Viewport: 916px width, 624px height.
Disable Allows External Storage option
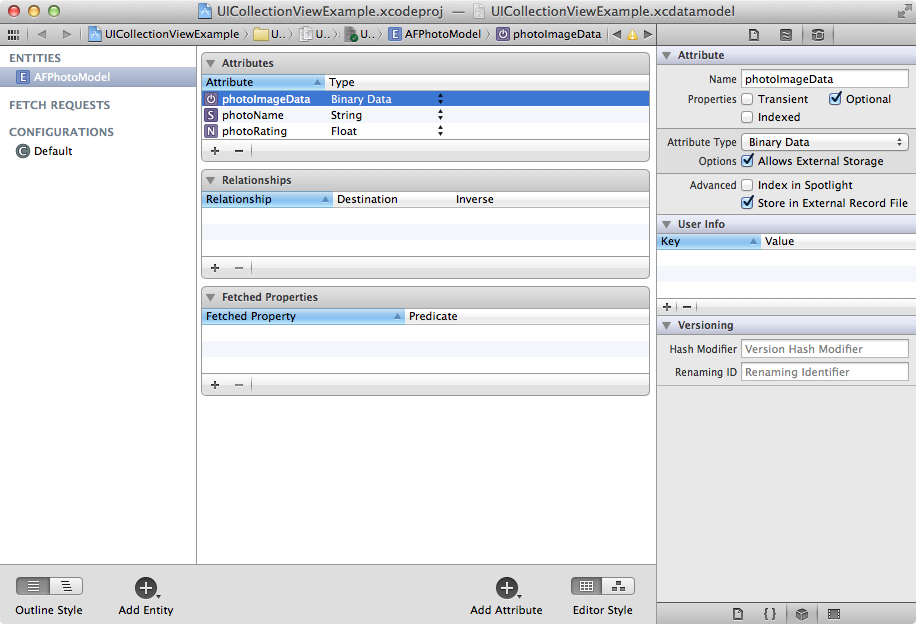(746, 161)
